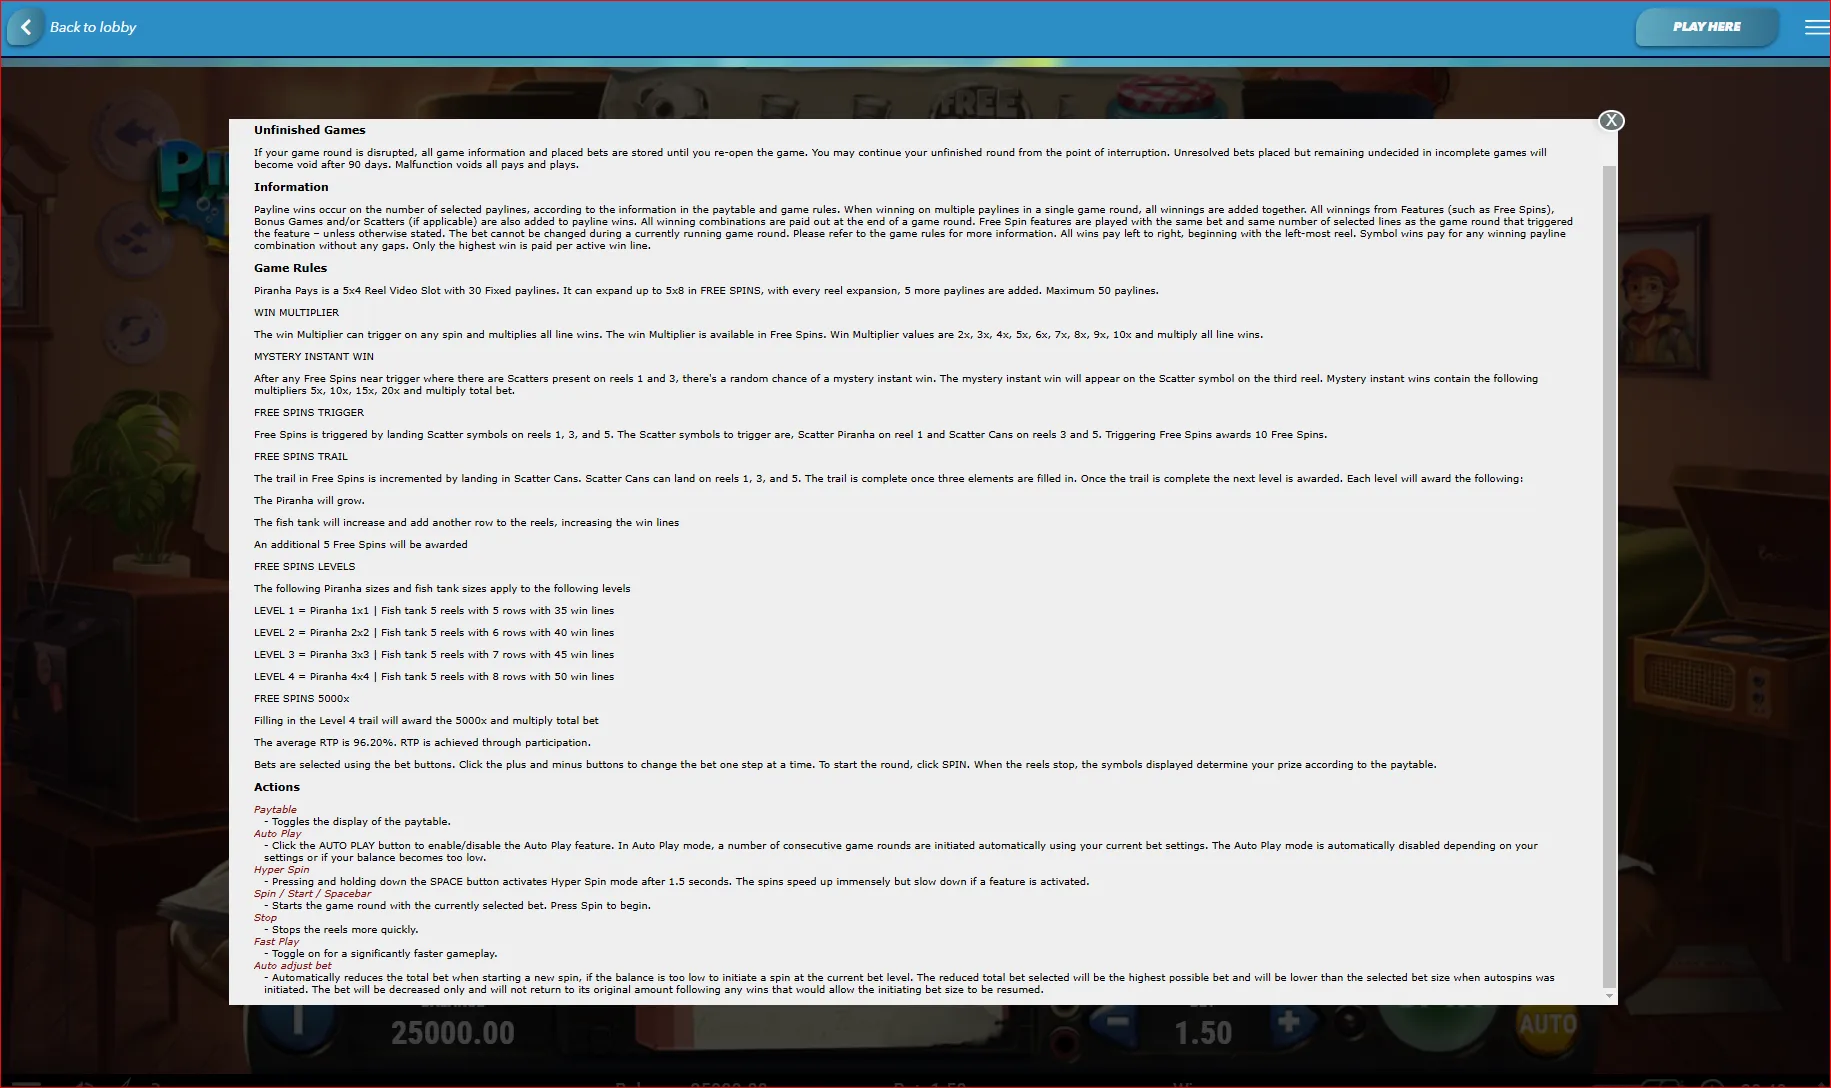Screen dimensions: 1831x1088
Task: Click the red Hyper Spin action label
Action: [281, 870]
